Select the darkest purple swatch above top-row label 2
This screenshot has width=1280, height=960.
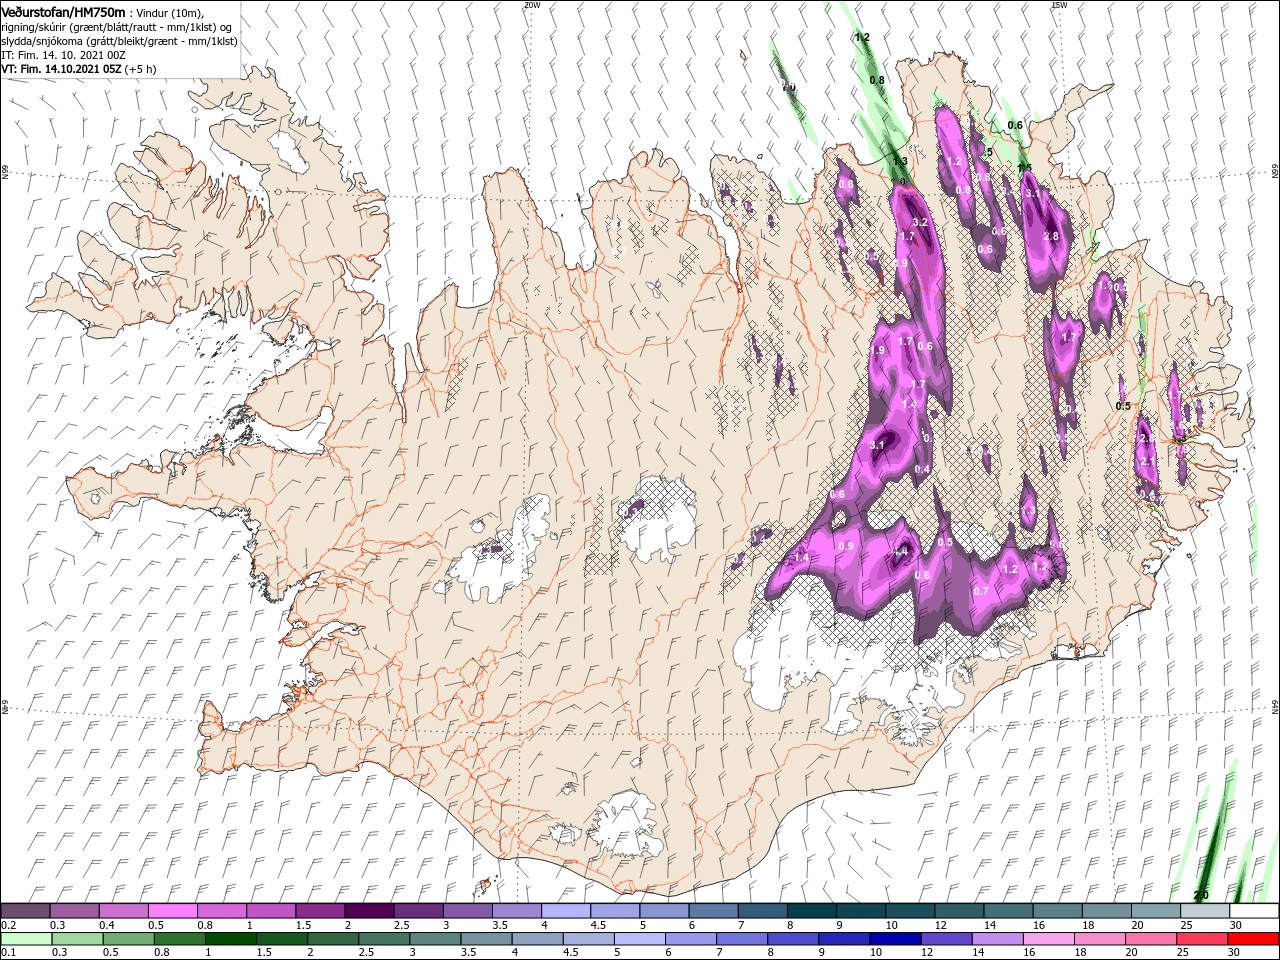pos(369,911)
